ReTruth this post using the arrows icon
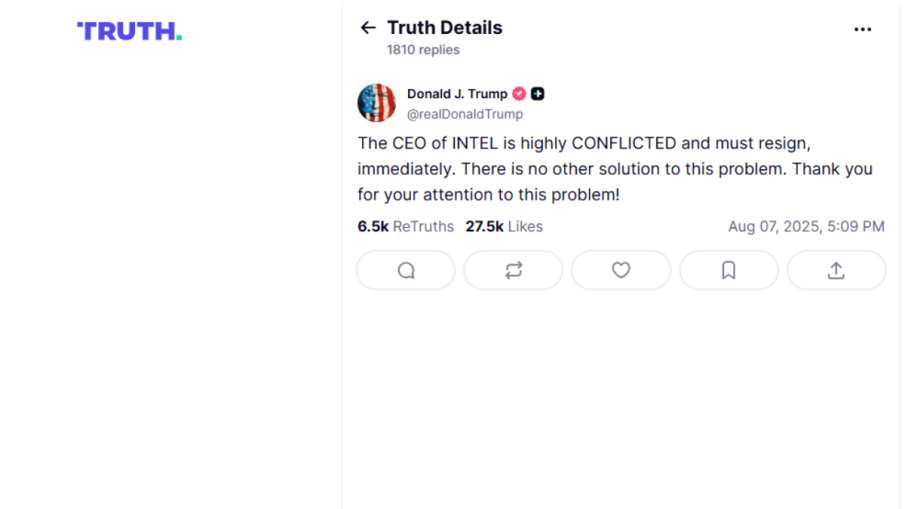 [x=513, y=270]
